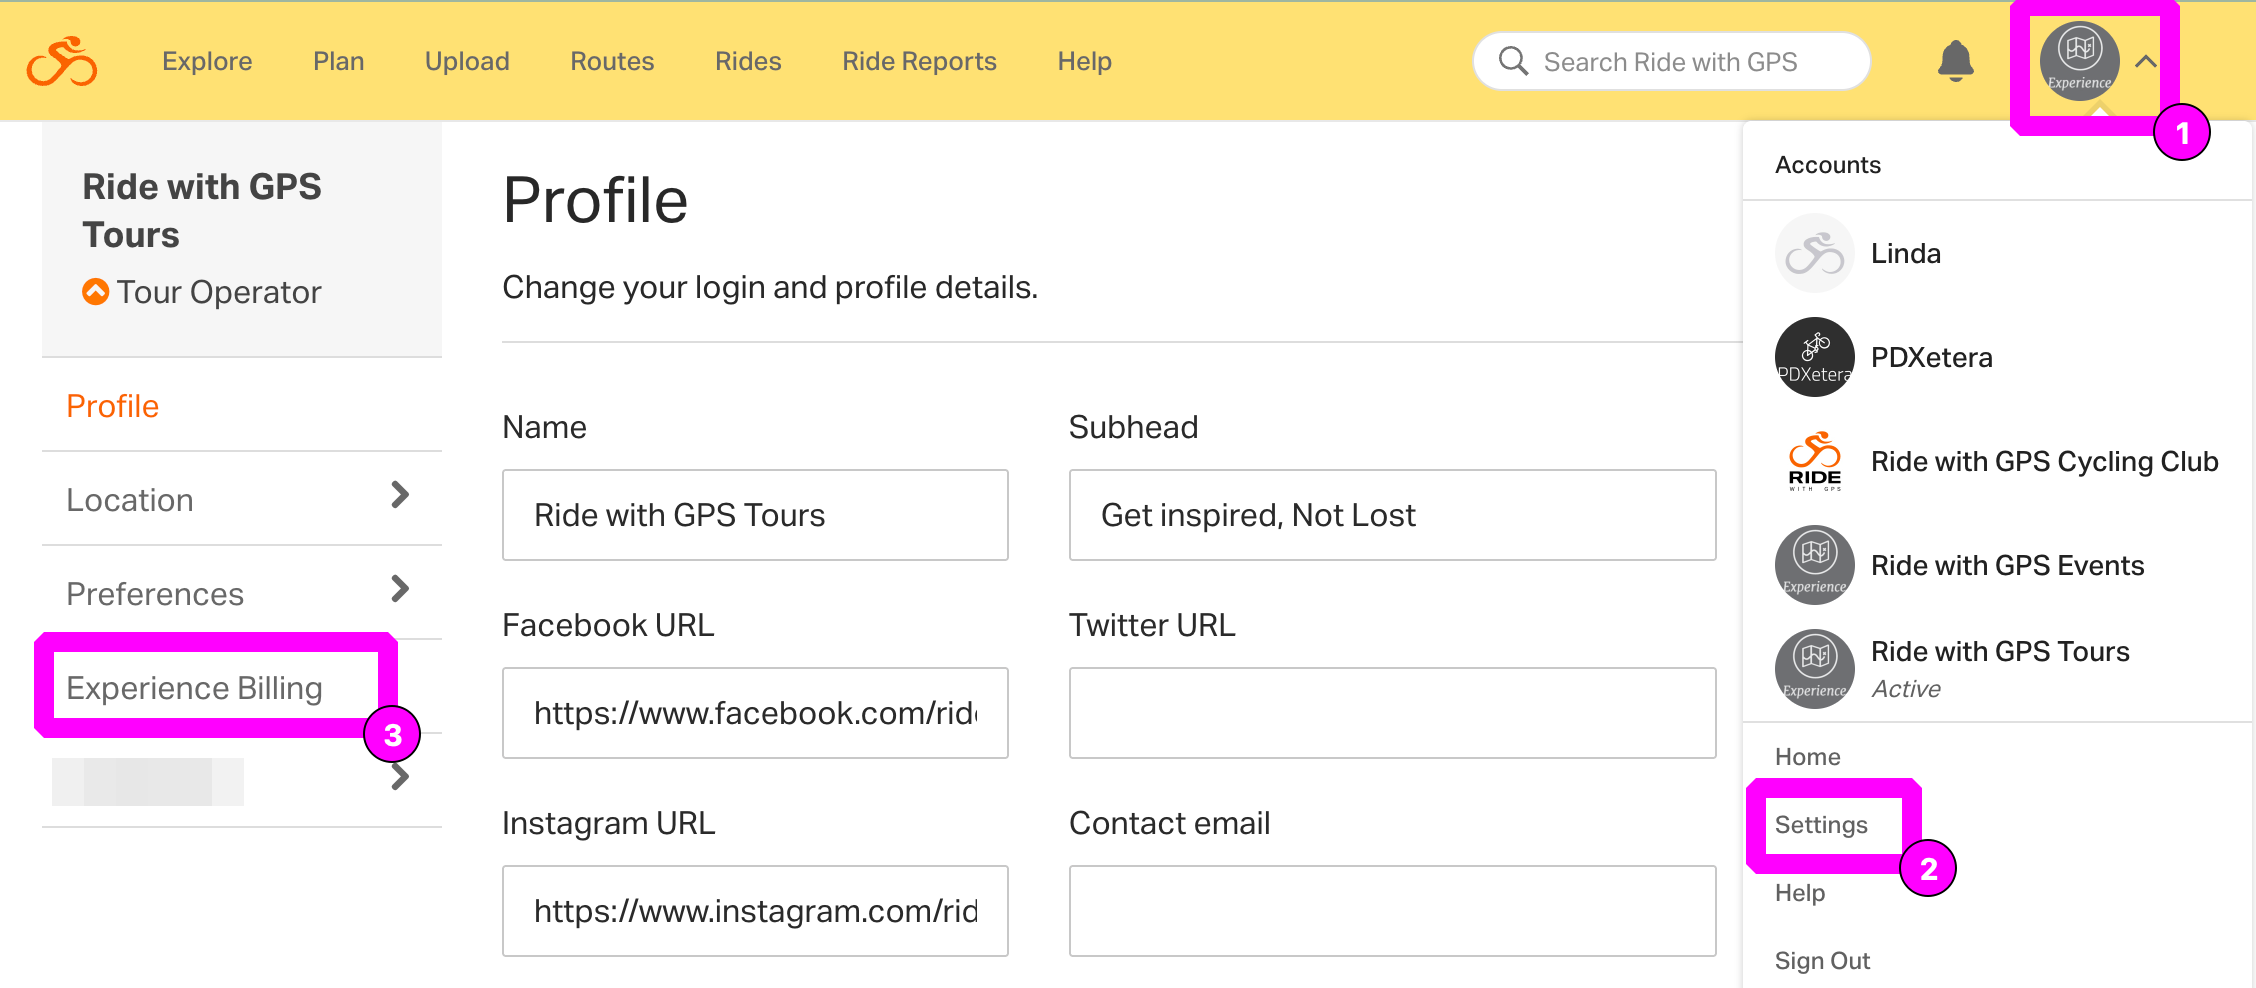Click the Accounts heading in the dropdown
The width and height of the screenshot is (2256, 988).
(1828, 165)
